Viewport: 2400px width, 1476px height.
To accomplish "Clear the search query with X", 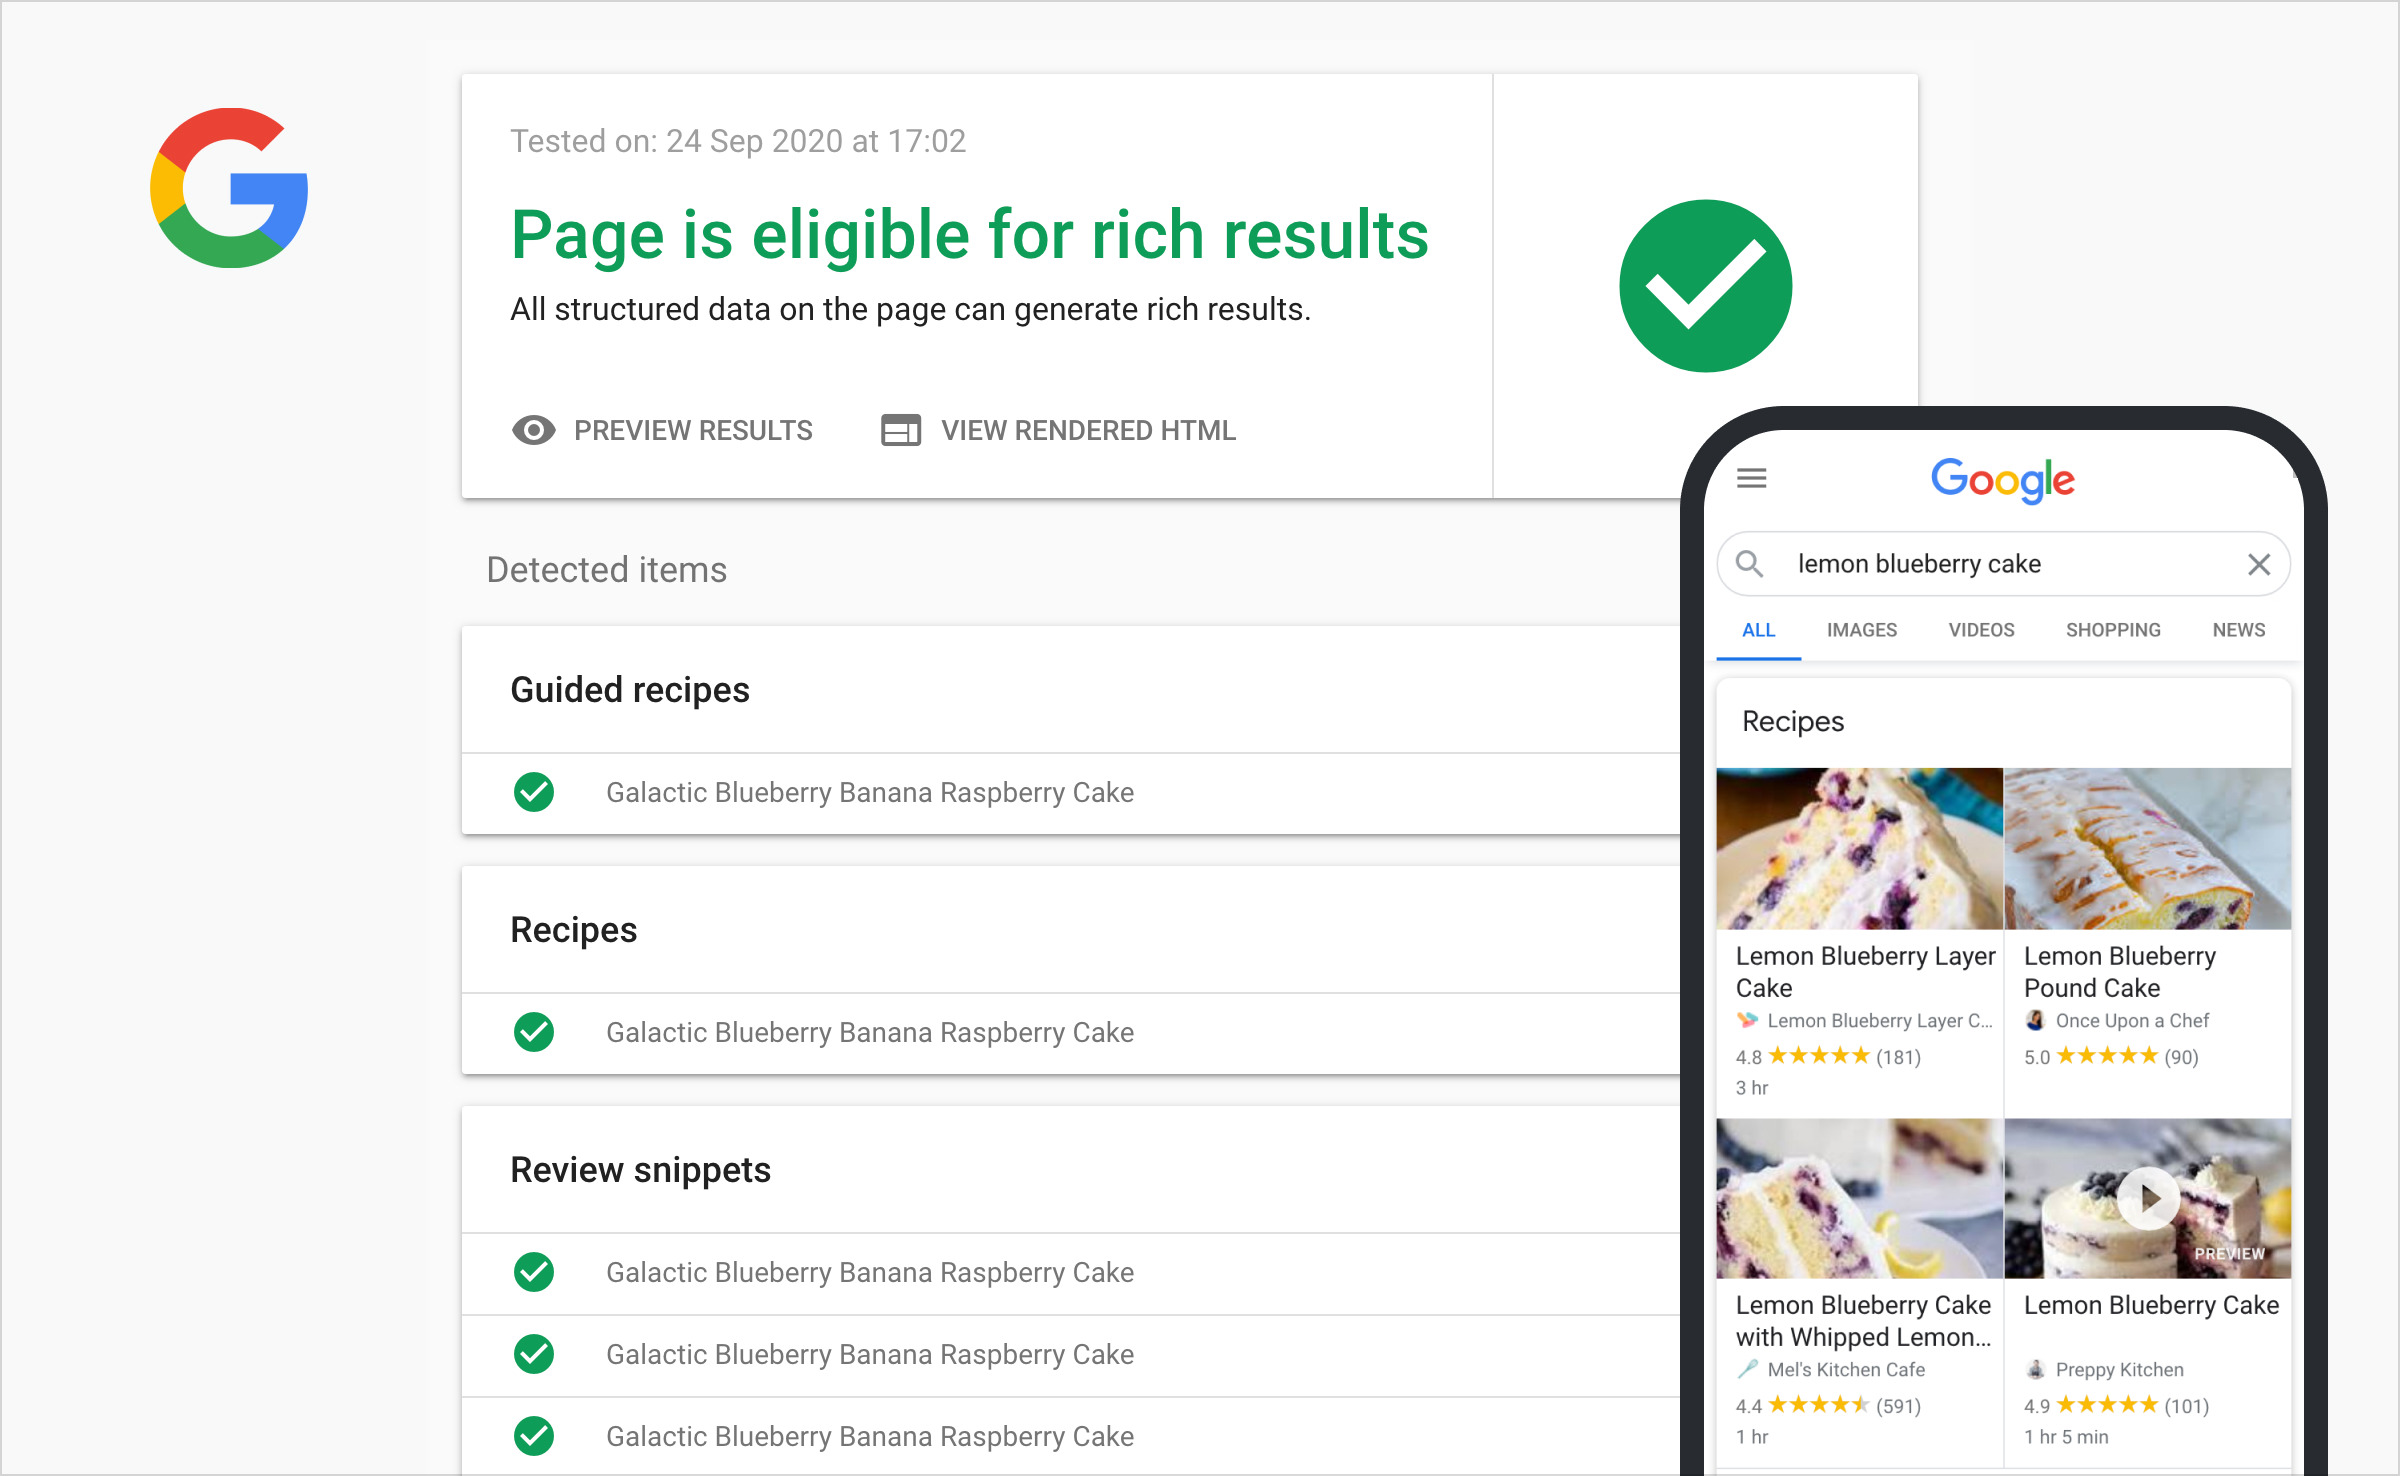I will tap(2258, 564).
